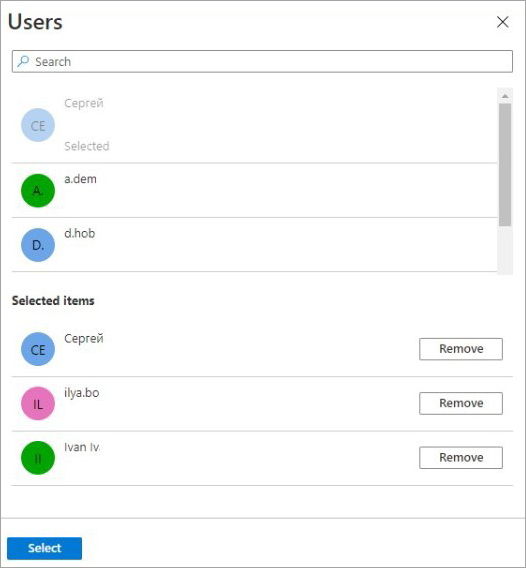The width and height of the screenshot is (526, 568).
Task: Close the Users panel with X
Action: click(x=502, y=22)
